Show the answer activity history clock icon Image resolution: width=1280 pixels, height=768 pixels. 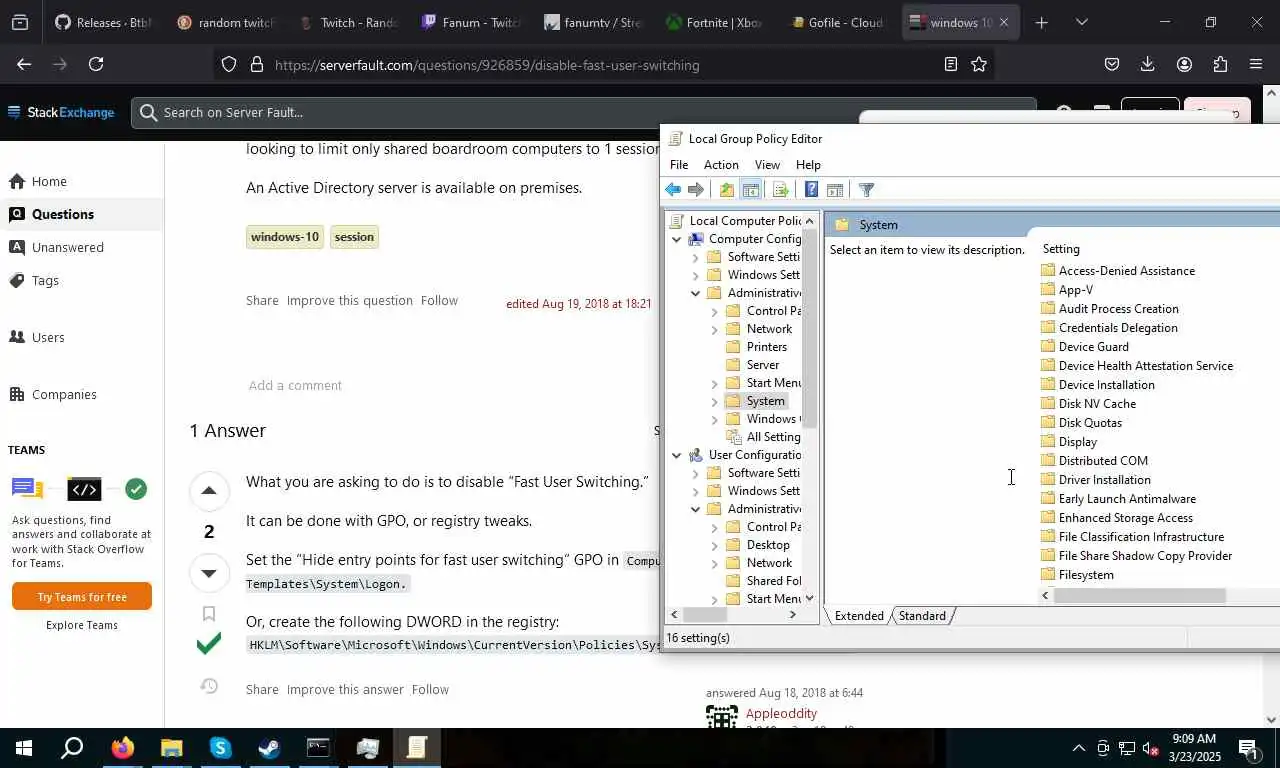(x=208, y=686)
